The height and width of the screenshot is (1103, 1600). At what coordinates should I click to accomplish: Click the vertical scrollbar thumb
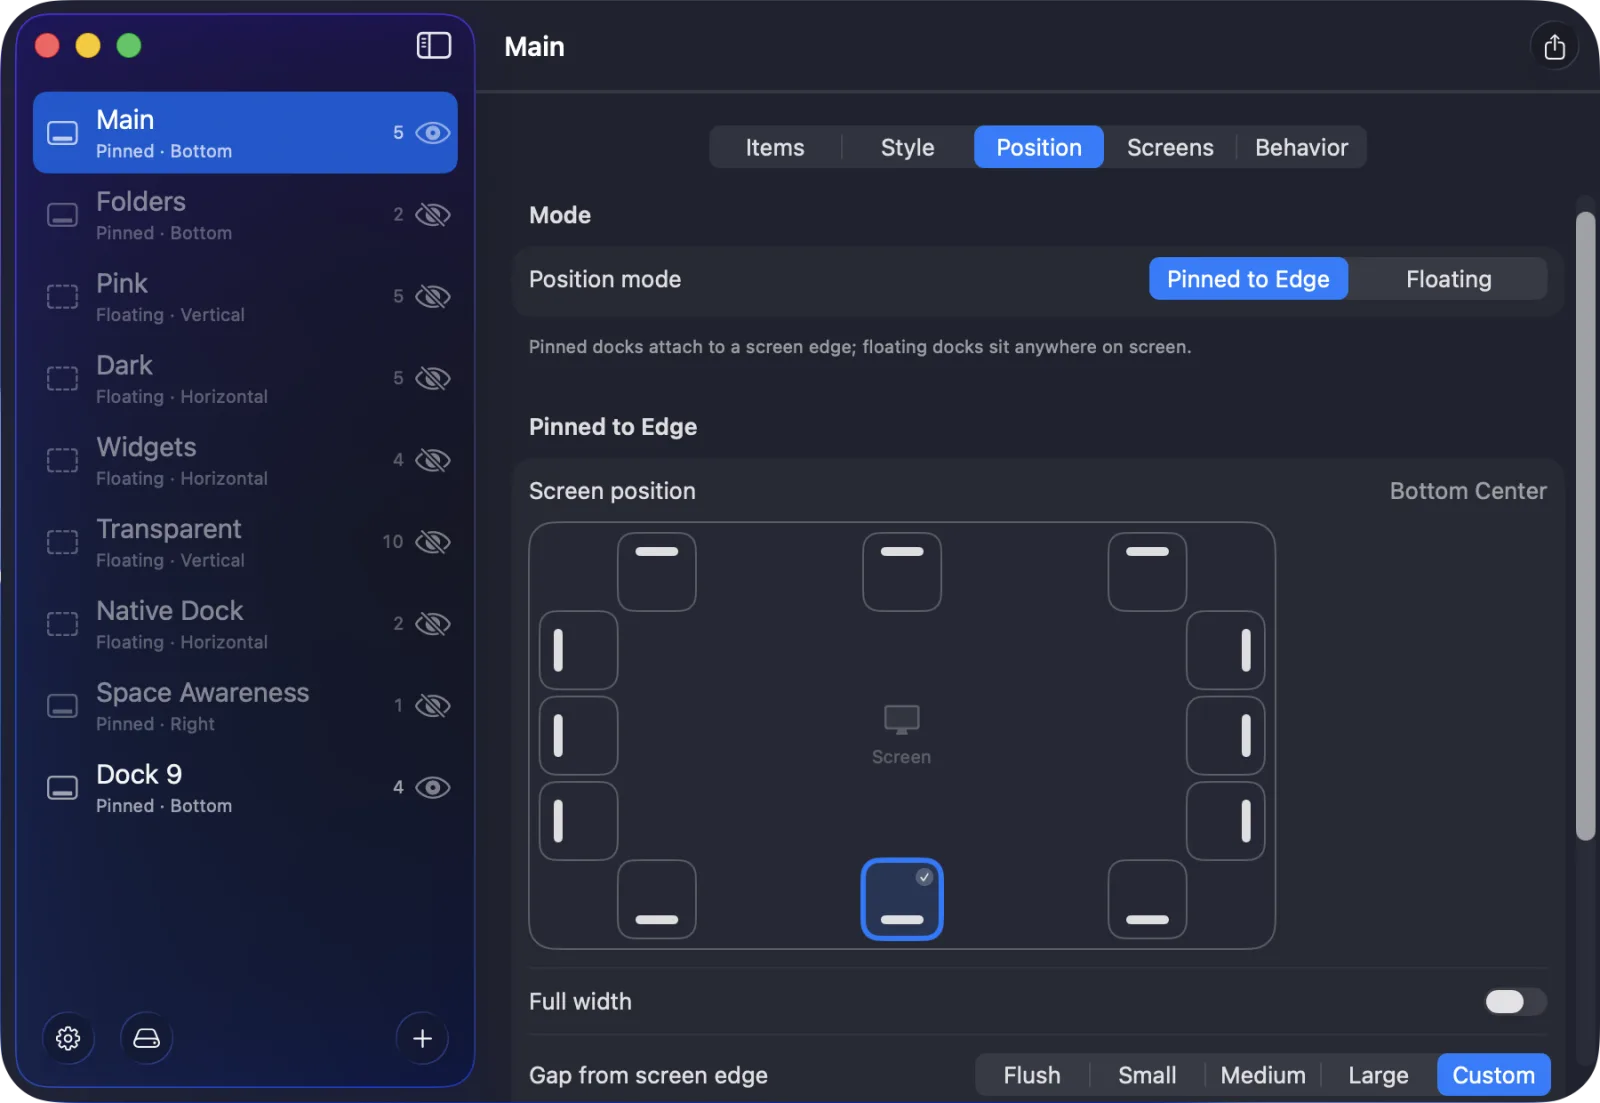(x=1585, y=526)
